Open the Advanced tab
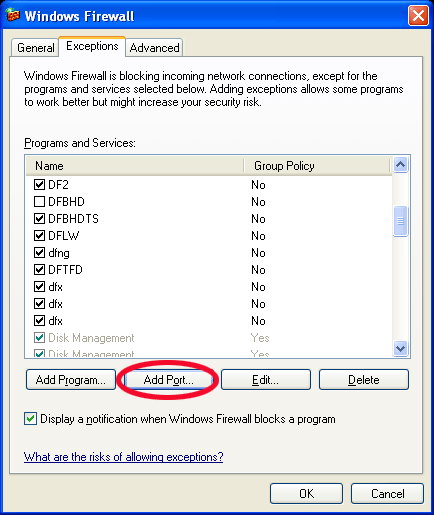Image resolution: width=434 pixels, height=515 pixels. coord(154,47)
